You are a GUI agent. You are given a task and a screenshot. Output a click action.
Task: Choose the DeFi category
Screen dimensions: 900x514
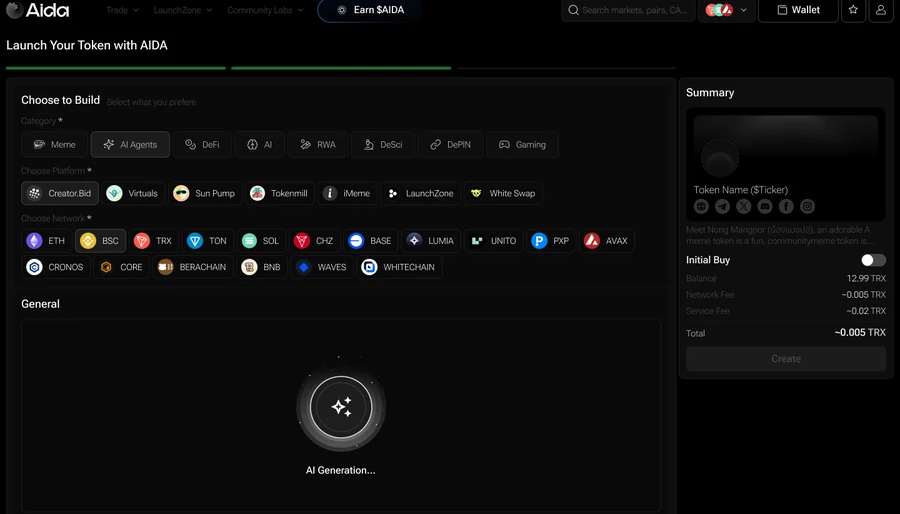202,145
